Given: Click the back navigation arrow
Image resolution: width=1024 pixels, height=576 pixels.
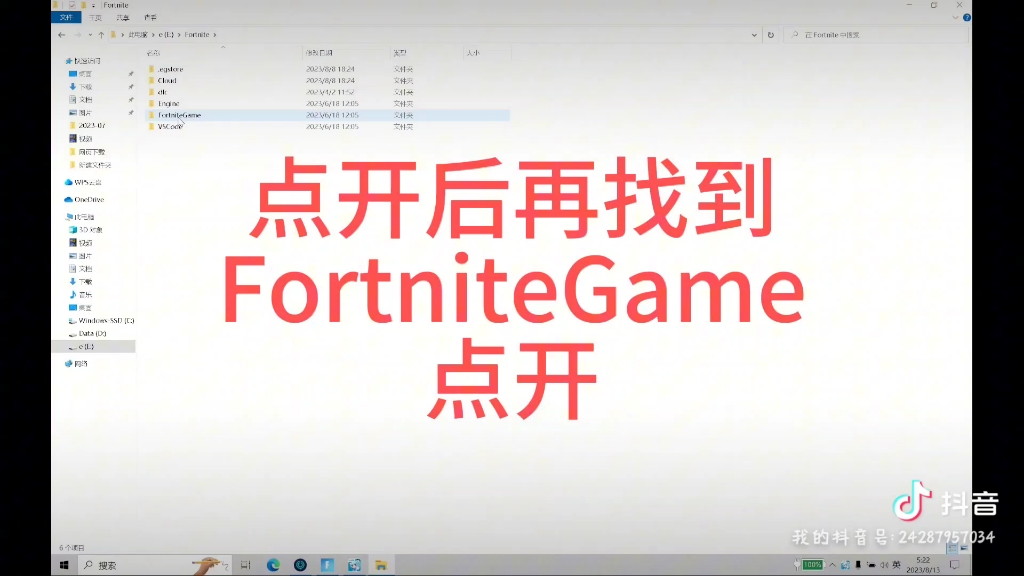Looking at the screenshot, I should pos(62,34).
